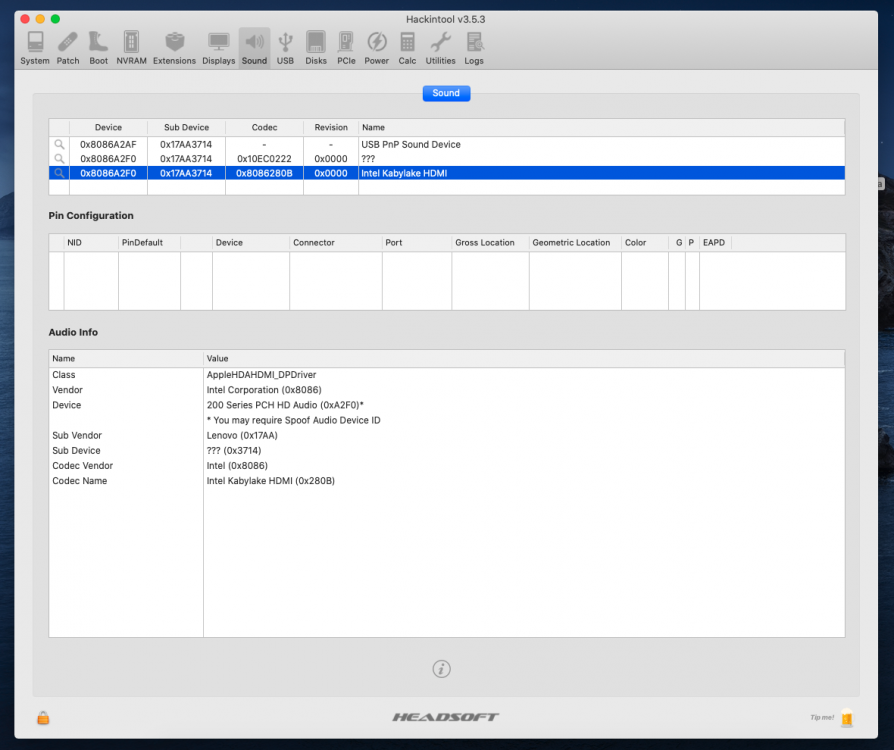The width and height of the screenshot is (894, 750).
Task: Click the EAPD column header
Action: coord(715,242)
